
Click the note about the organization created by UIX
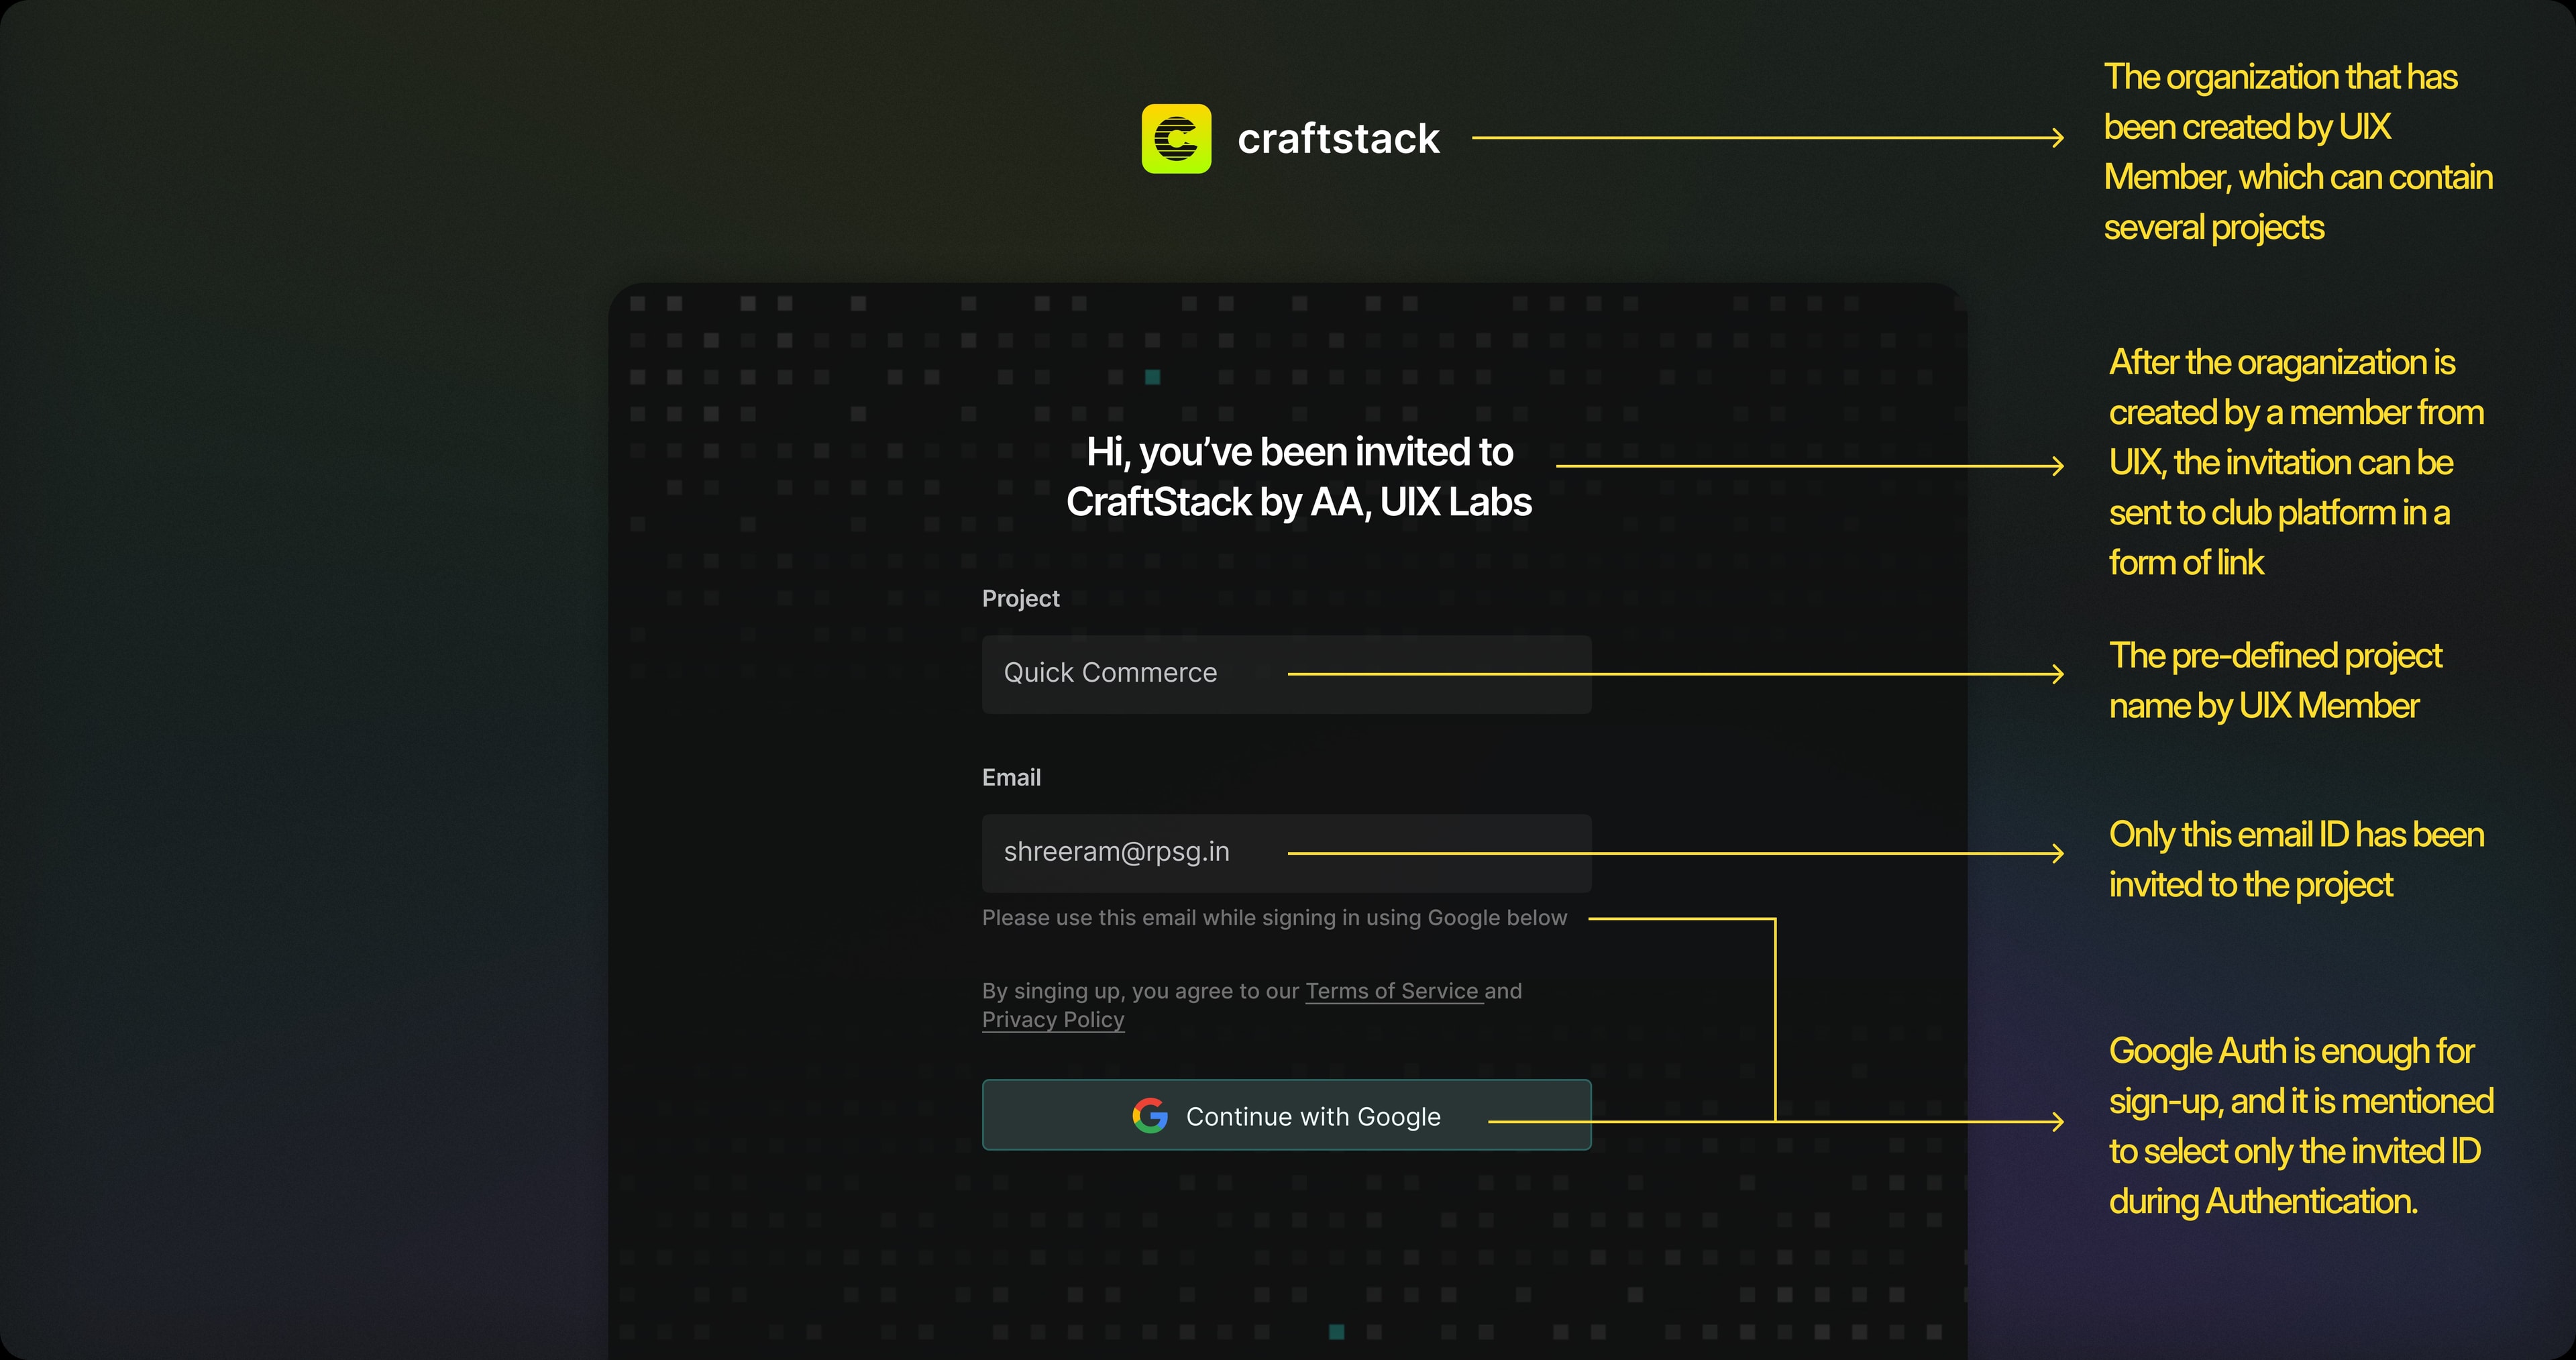pos(2298,152)
